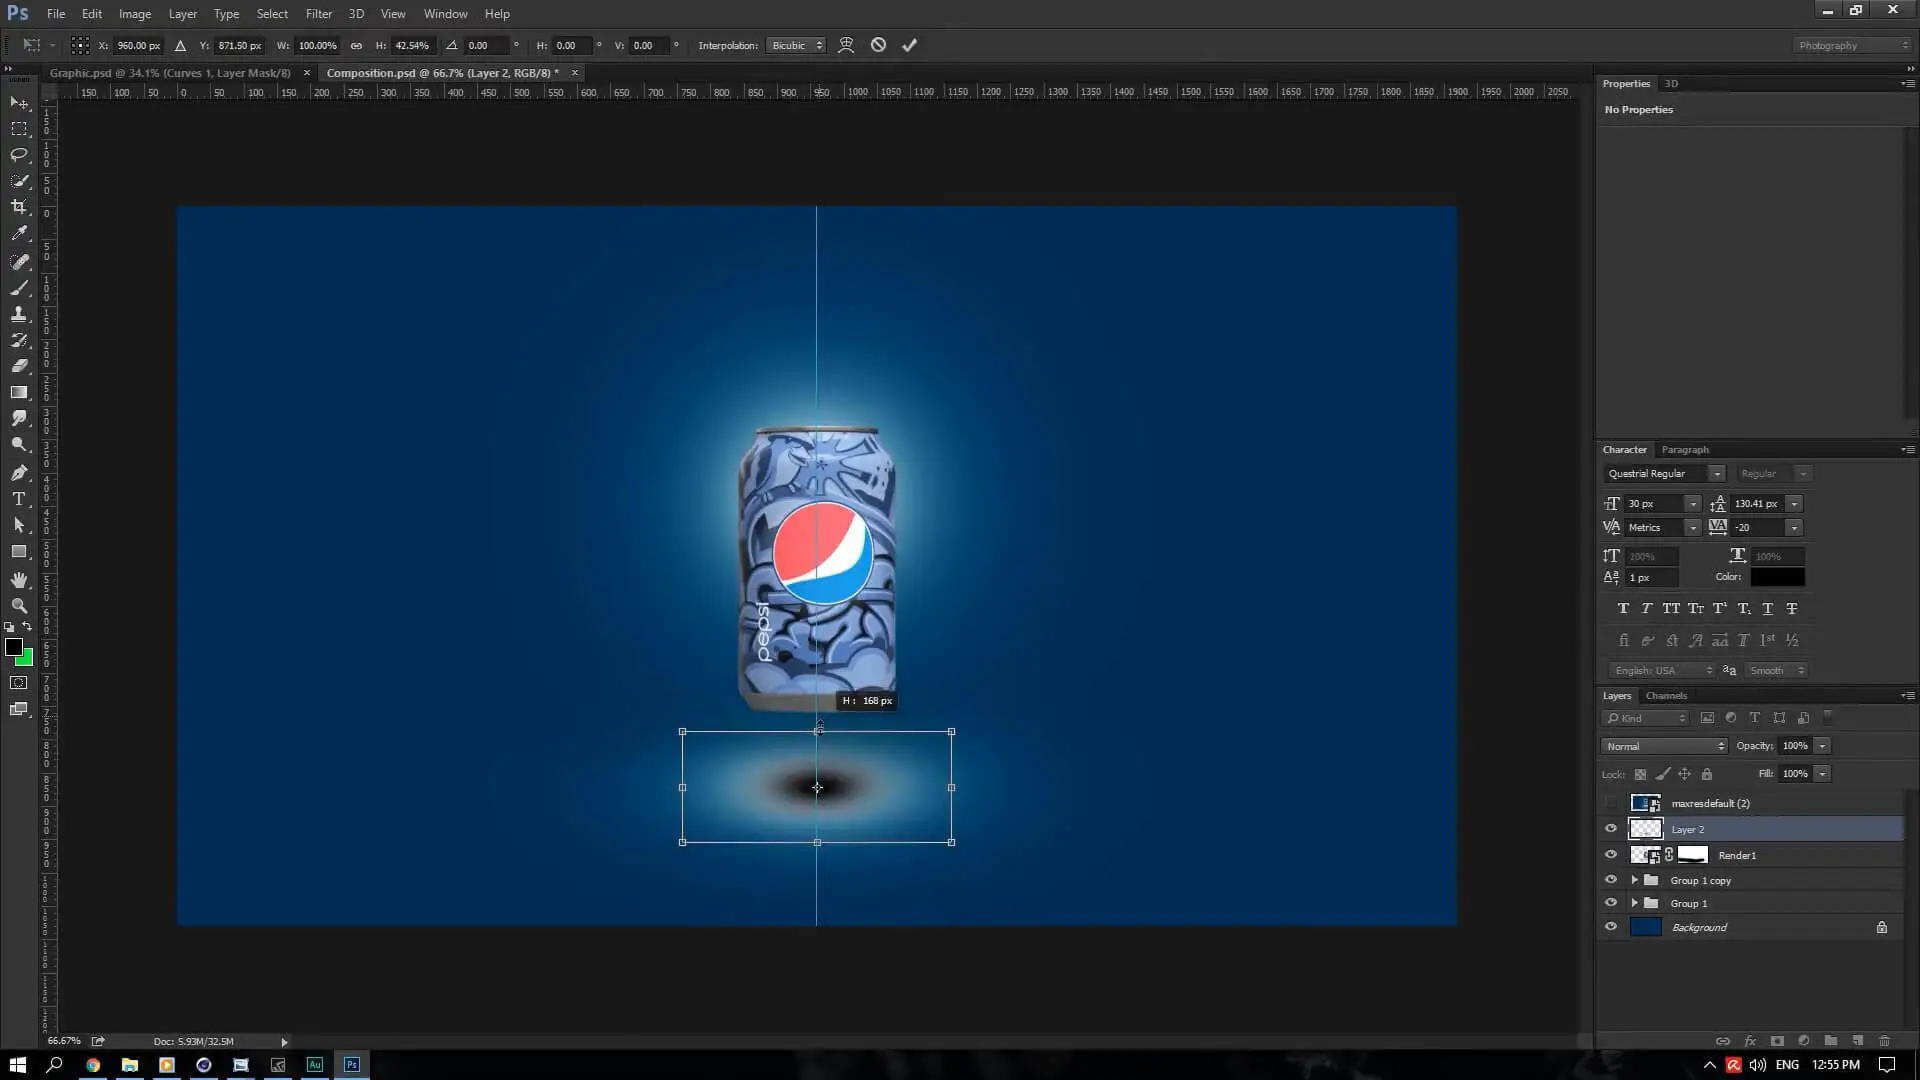
Task: Select the Rectangle shape tool
Action: (19, 551)
